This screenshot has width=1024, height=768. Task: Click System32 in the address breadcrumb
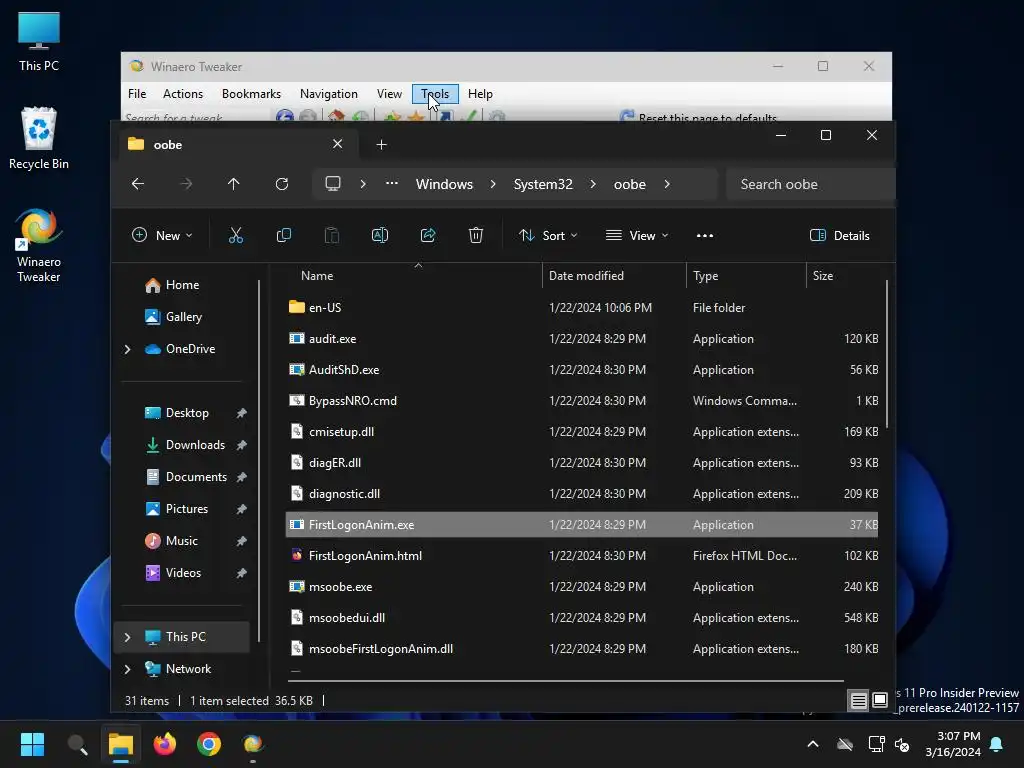543,184
